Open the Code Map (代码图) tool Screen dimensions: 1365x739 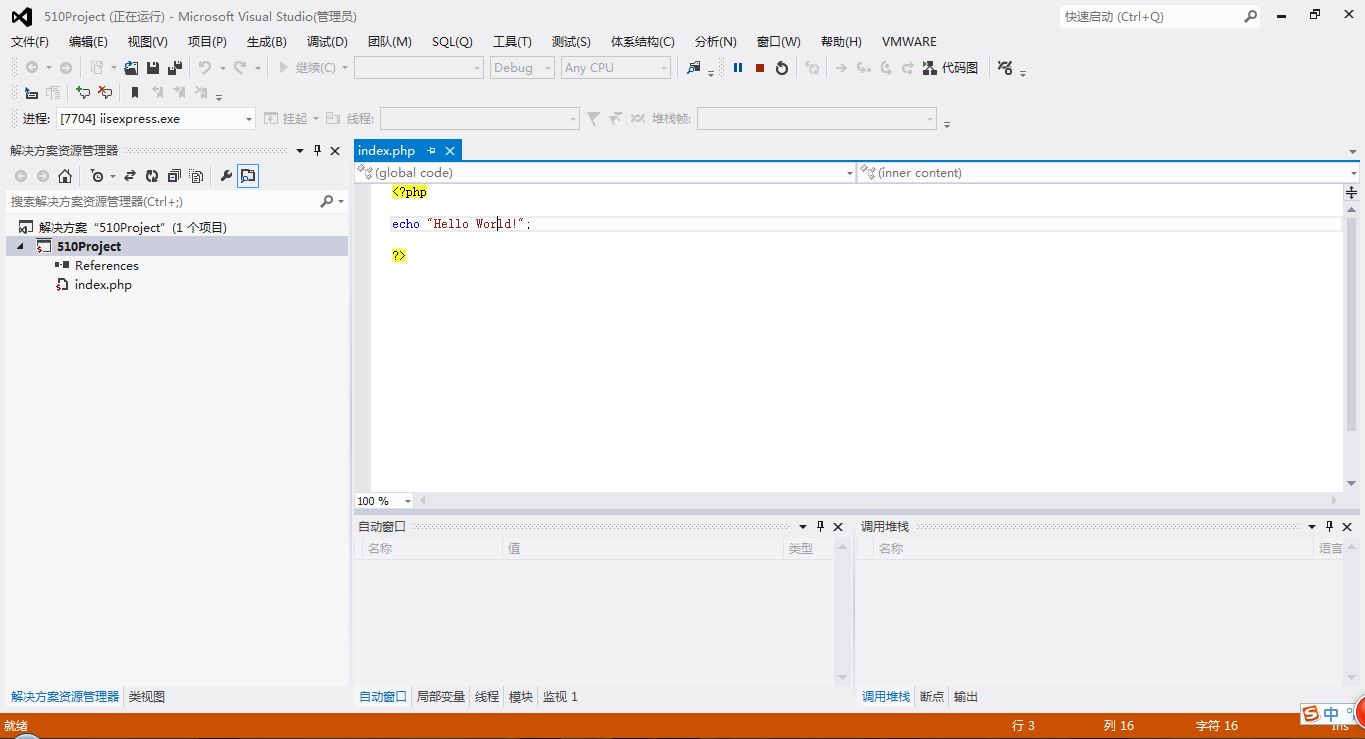click(950, 68)
